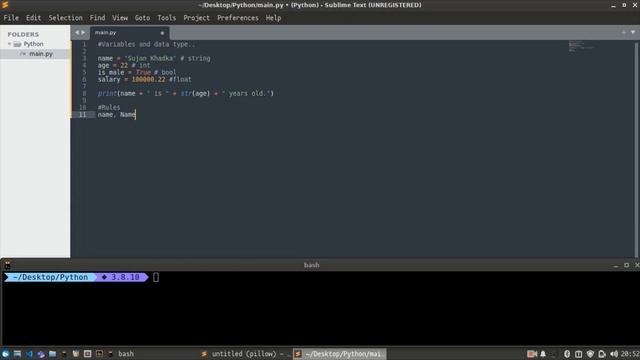Open the Preferences menu
This screenshot has height=360, width=640.
coord(238,18)
